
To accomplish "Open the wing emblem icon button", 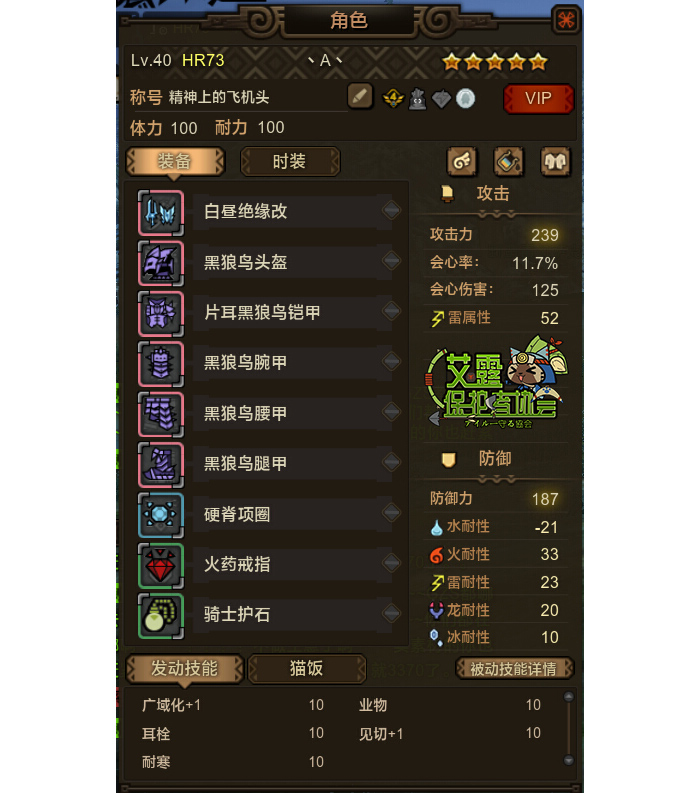I will [x=462, y=161].
